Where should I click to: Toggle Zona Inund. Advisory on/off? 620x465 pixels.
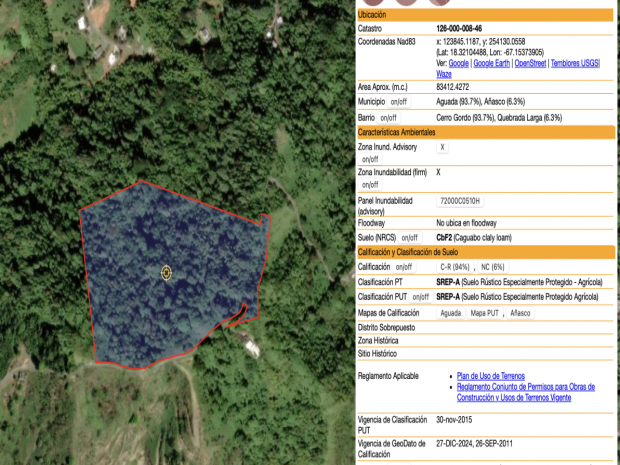(370, 159)
